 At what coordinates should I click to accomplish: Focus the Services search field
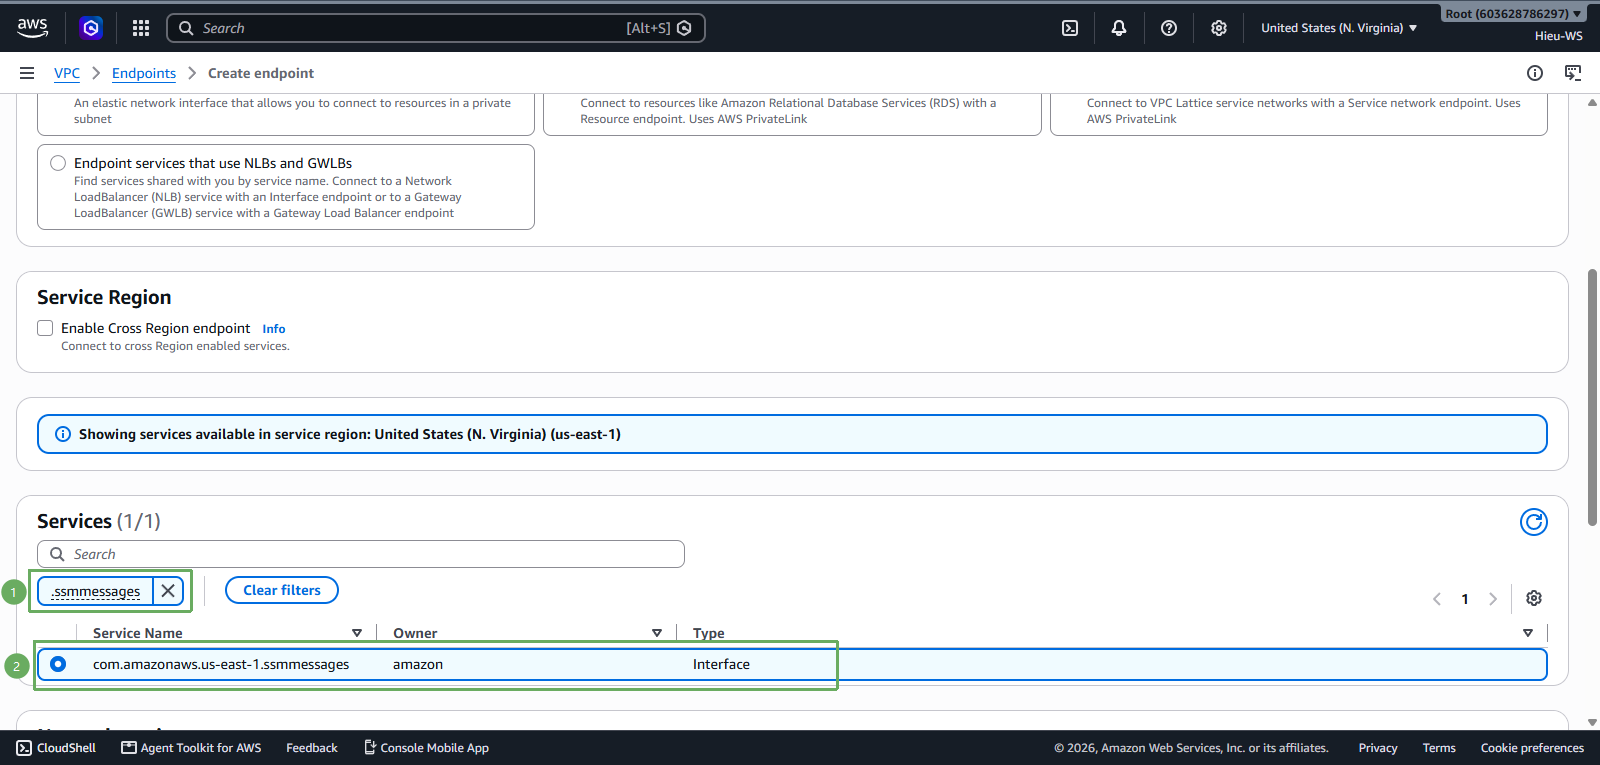361,554
